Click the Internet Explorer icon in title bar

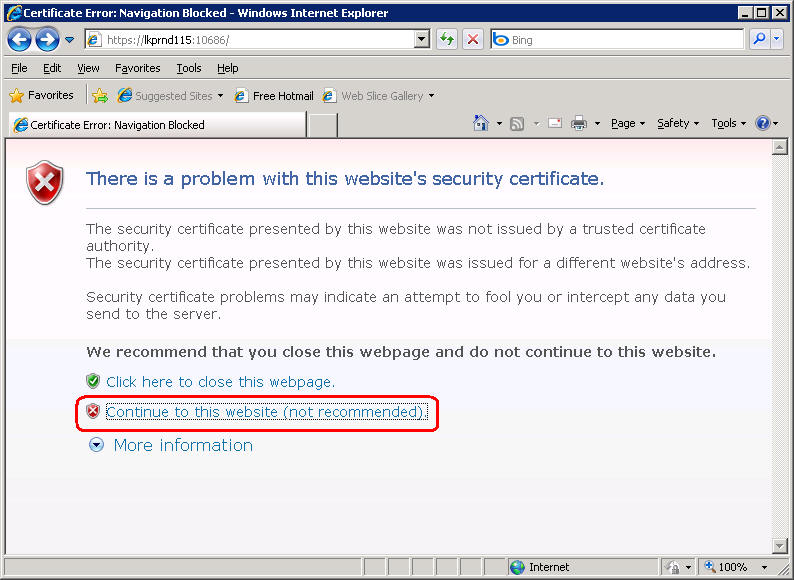pos(14,13)
